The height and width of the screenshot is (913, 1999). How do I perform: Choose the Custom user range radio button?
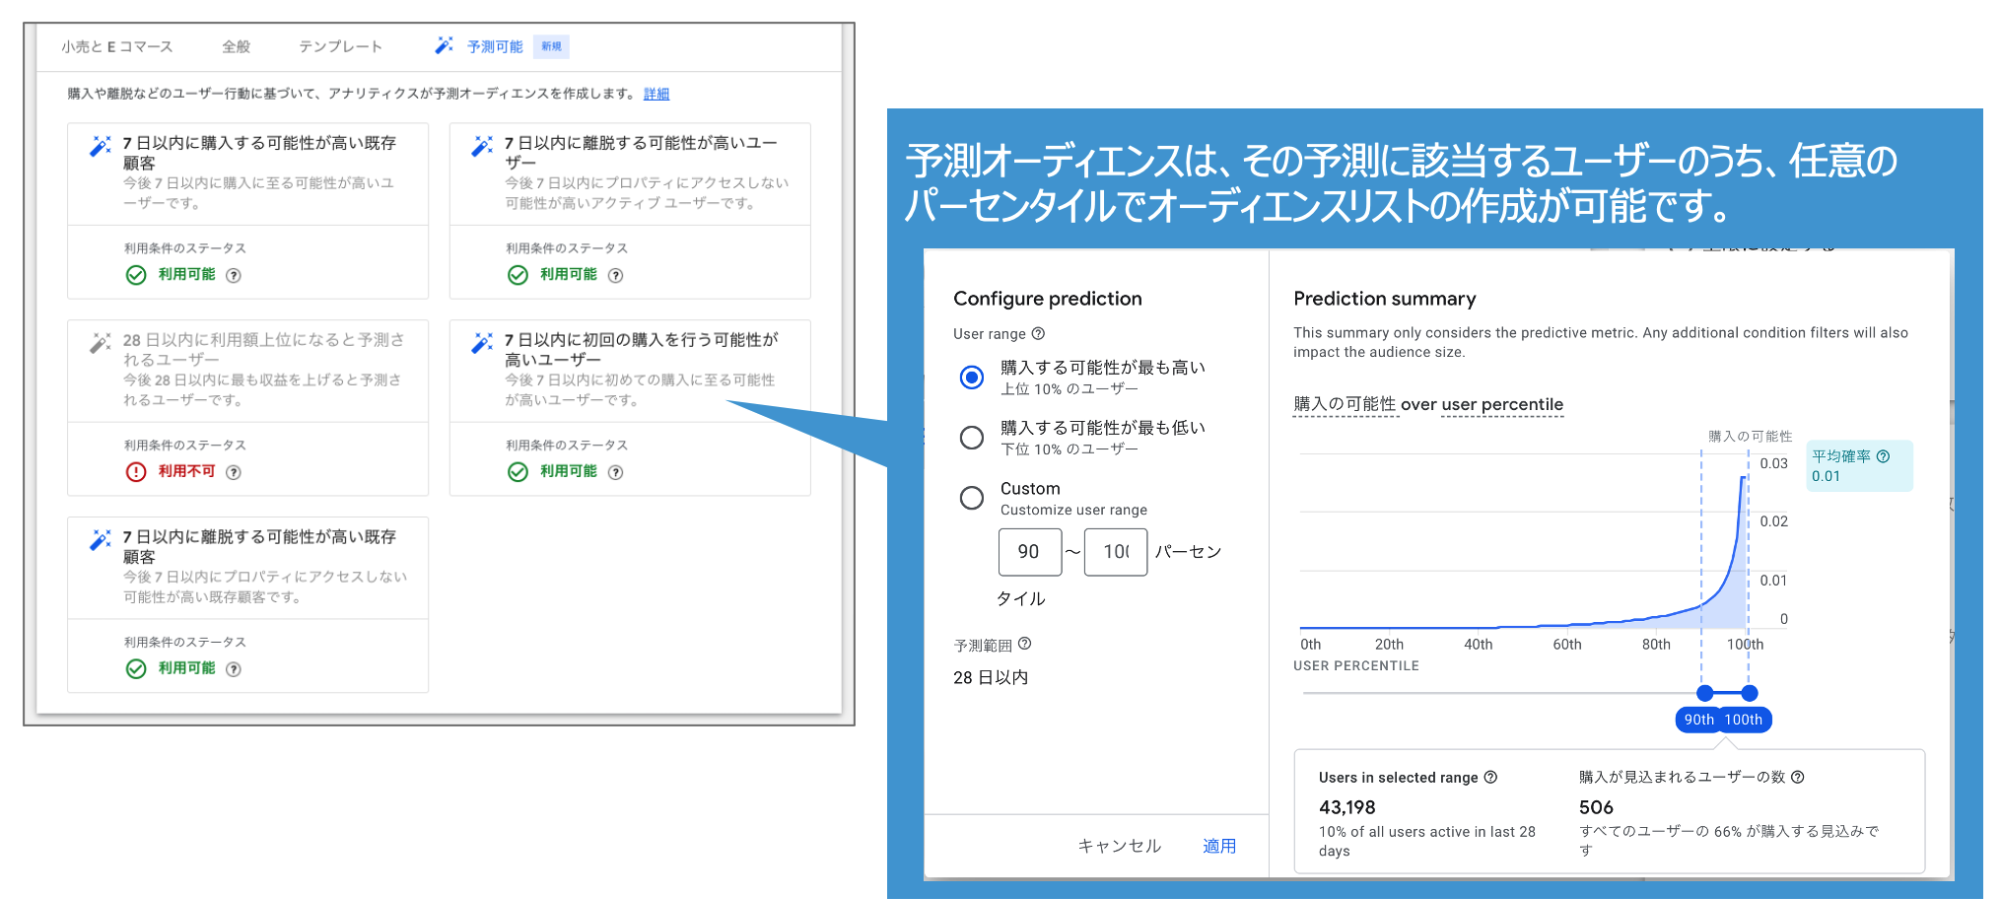[971, 498]
